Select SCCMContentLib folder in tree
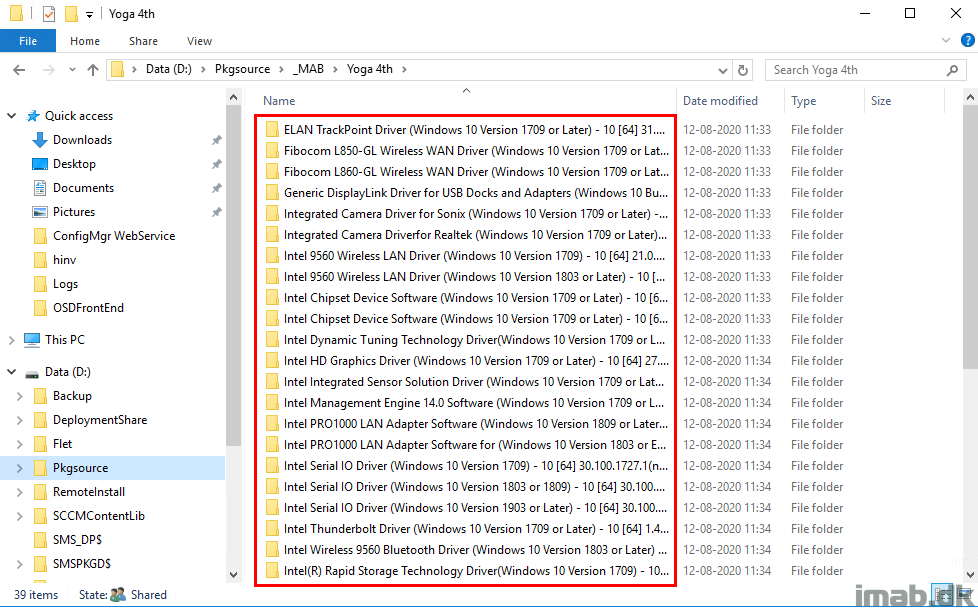Image resolution: width=978 pixels, height=608 pixels. 99,516
